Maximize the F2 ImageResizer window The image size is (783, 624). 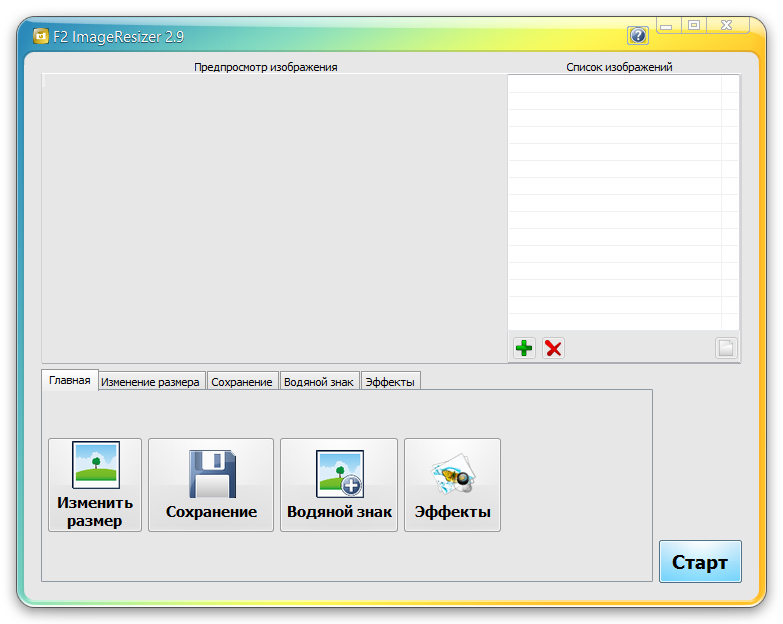point(693,26)
